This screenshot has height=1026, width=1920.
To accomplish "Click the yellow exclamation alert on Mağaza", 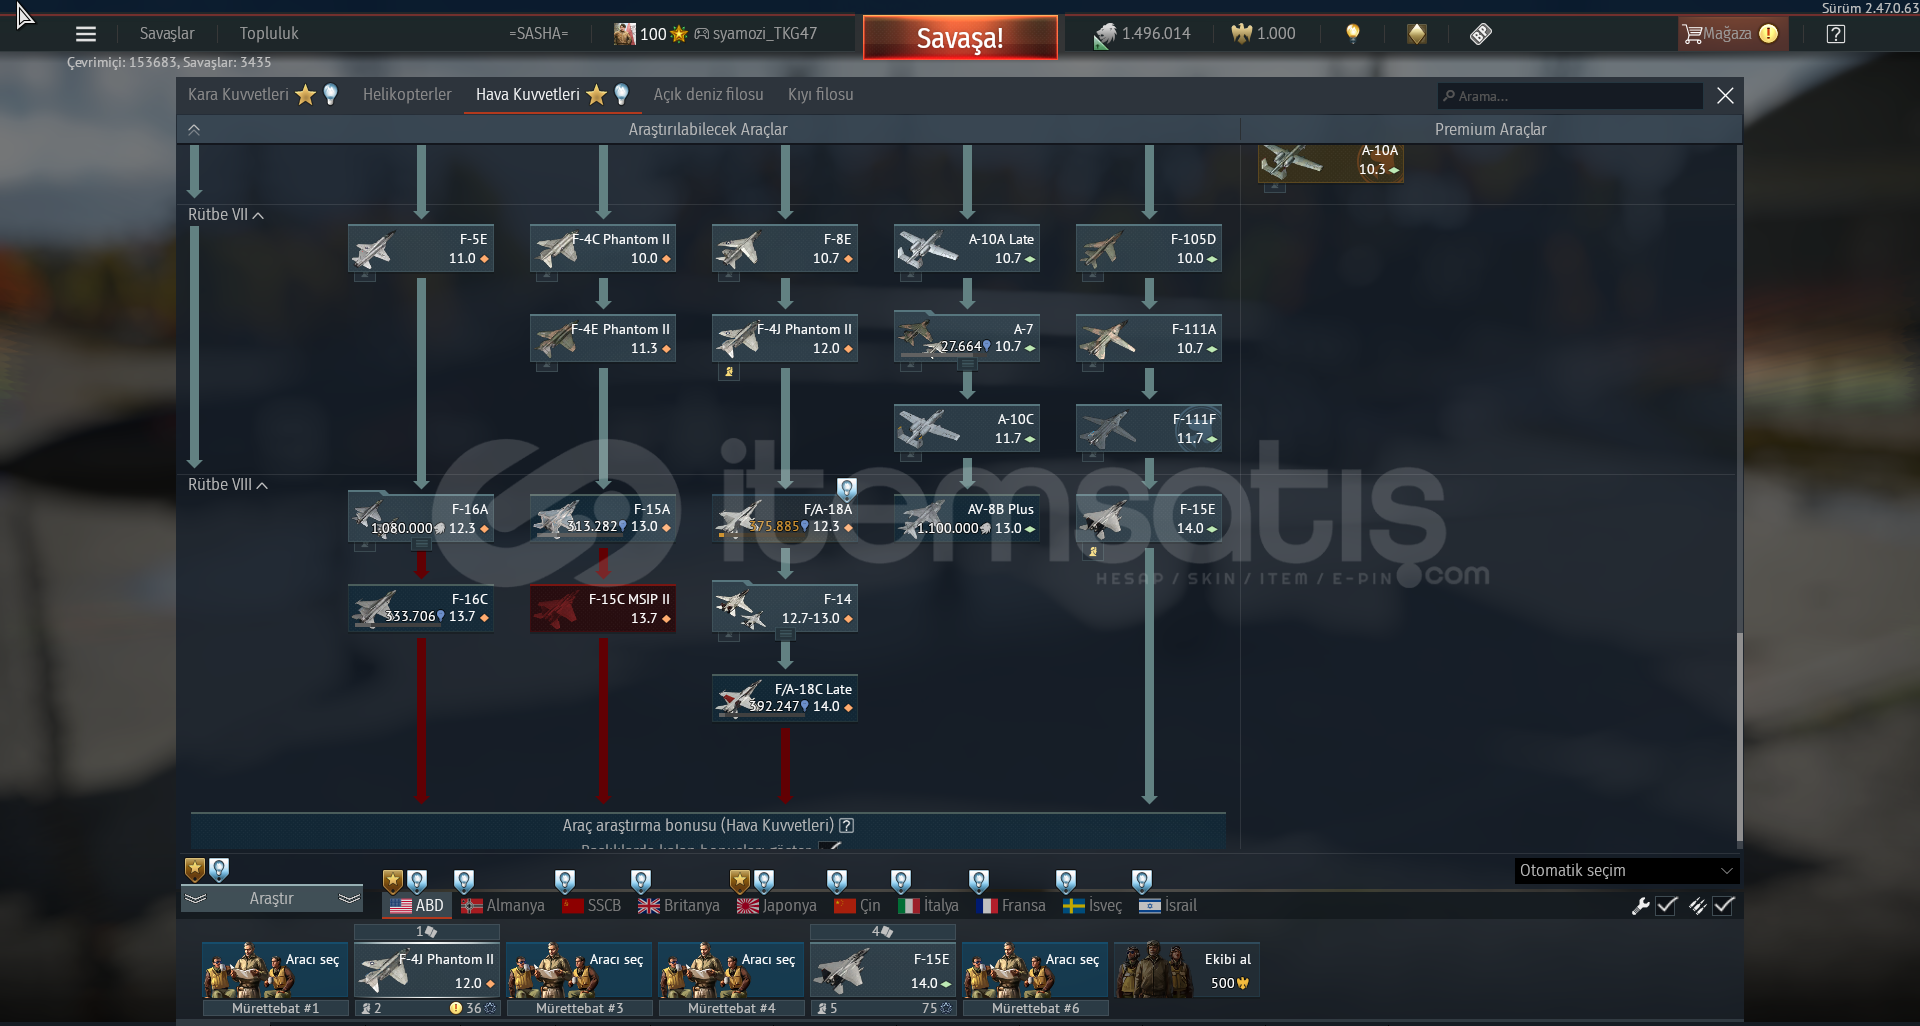I will pos(1768,34).
